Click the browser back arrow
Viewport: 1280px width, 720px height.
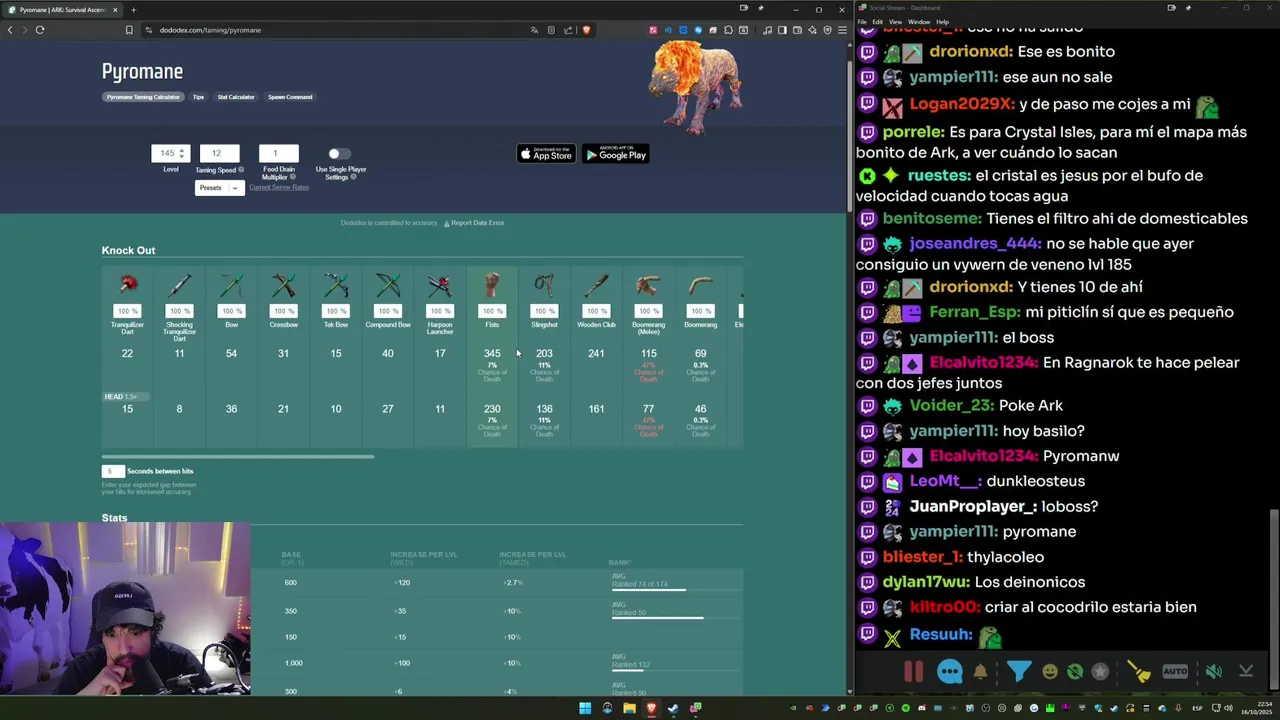[x=10, y=30]
